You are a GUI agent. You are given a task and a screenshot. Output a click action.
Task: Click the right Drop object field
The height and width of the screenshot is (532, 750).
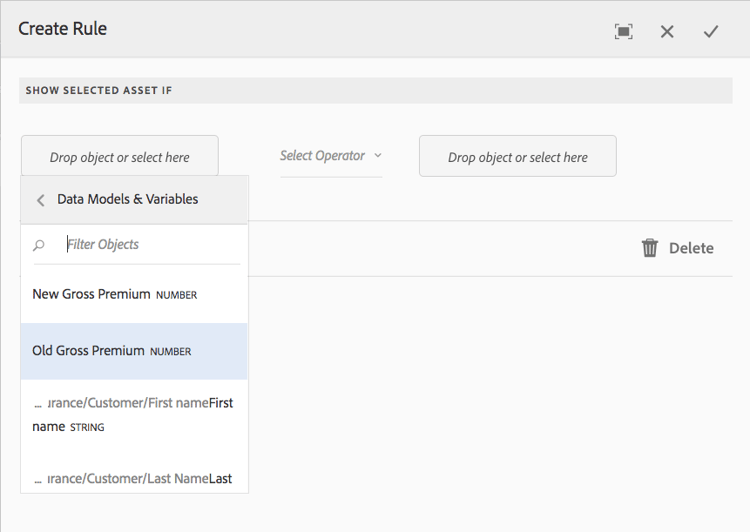click(517, 157)
